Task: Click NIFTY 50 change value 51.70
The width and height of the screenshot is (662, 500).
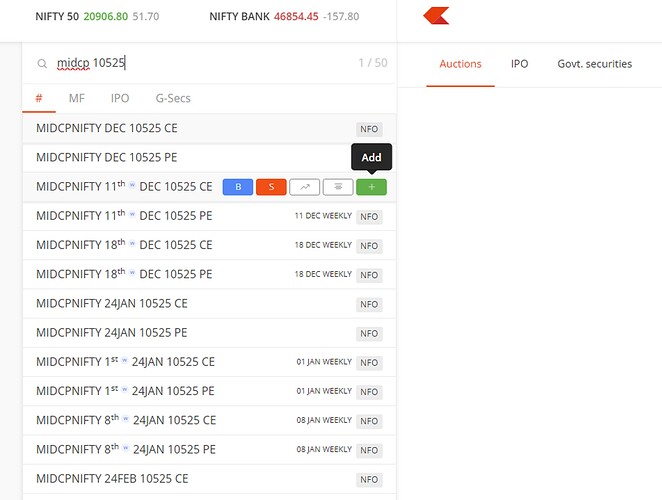Action: (x=146, y=16)
